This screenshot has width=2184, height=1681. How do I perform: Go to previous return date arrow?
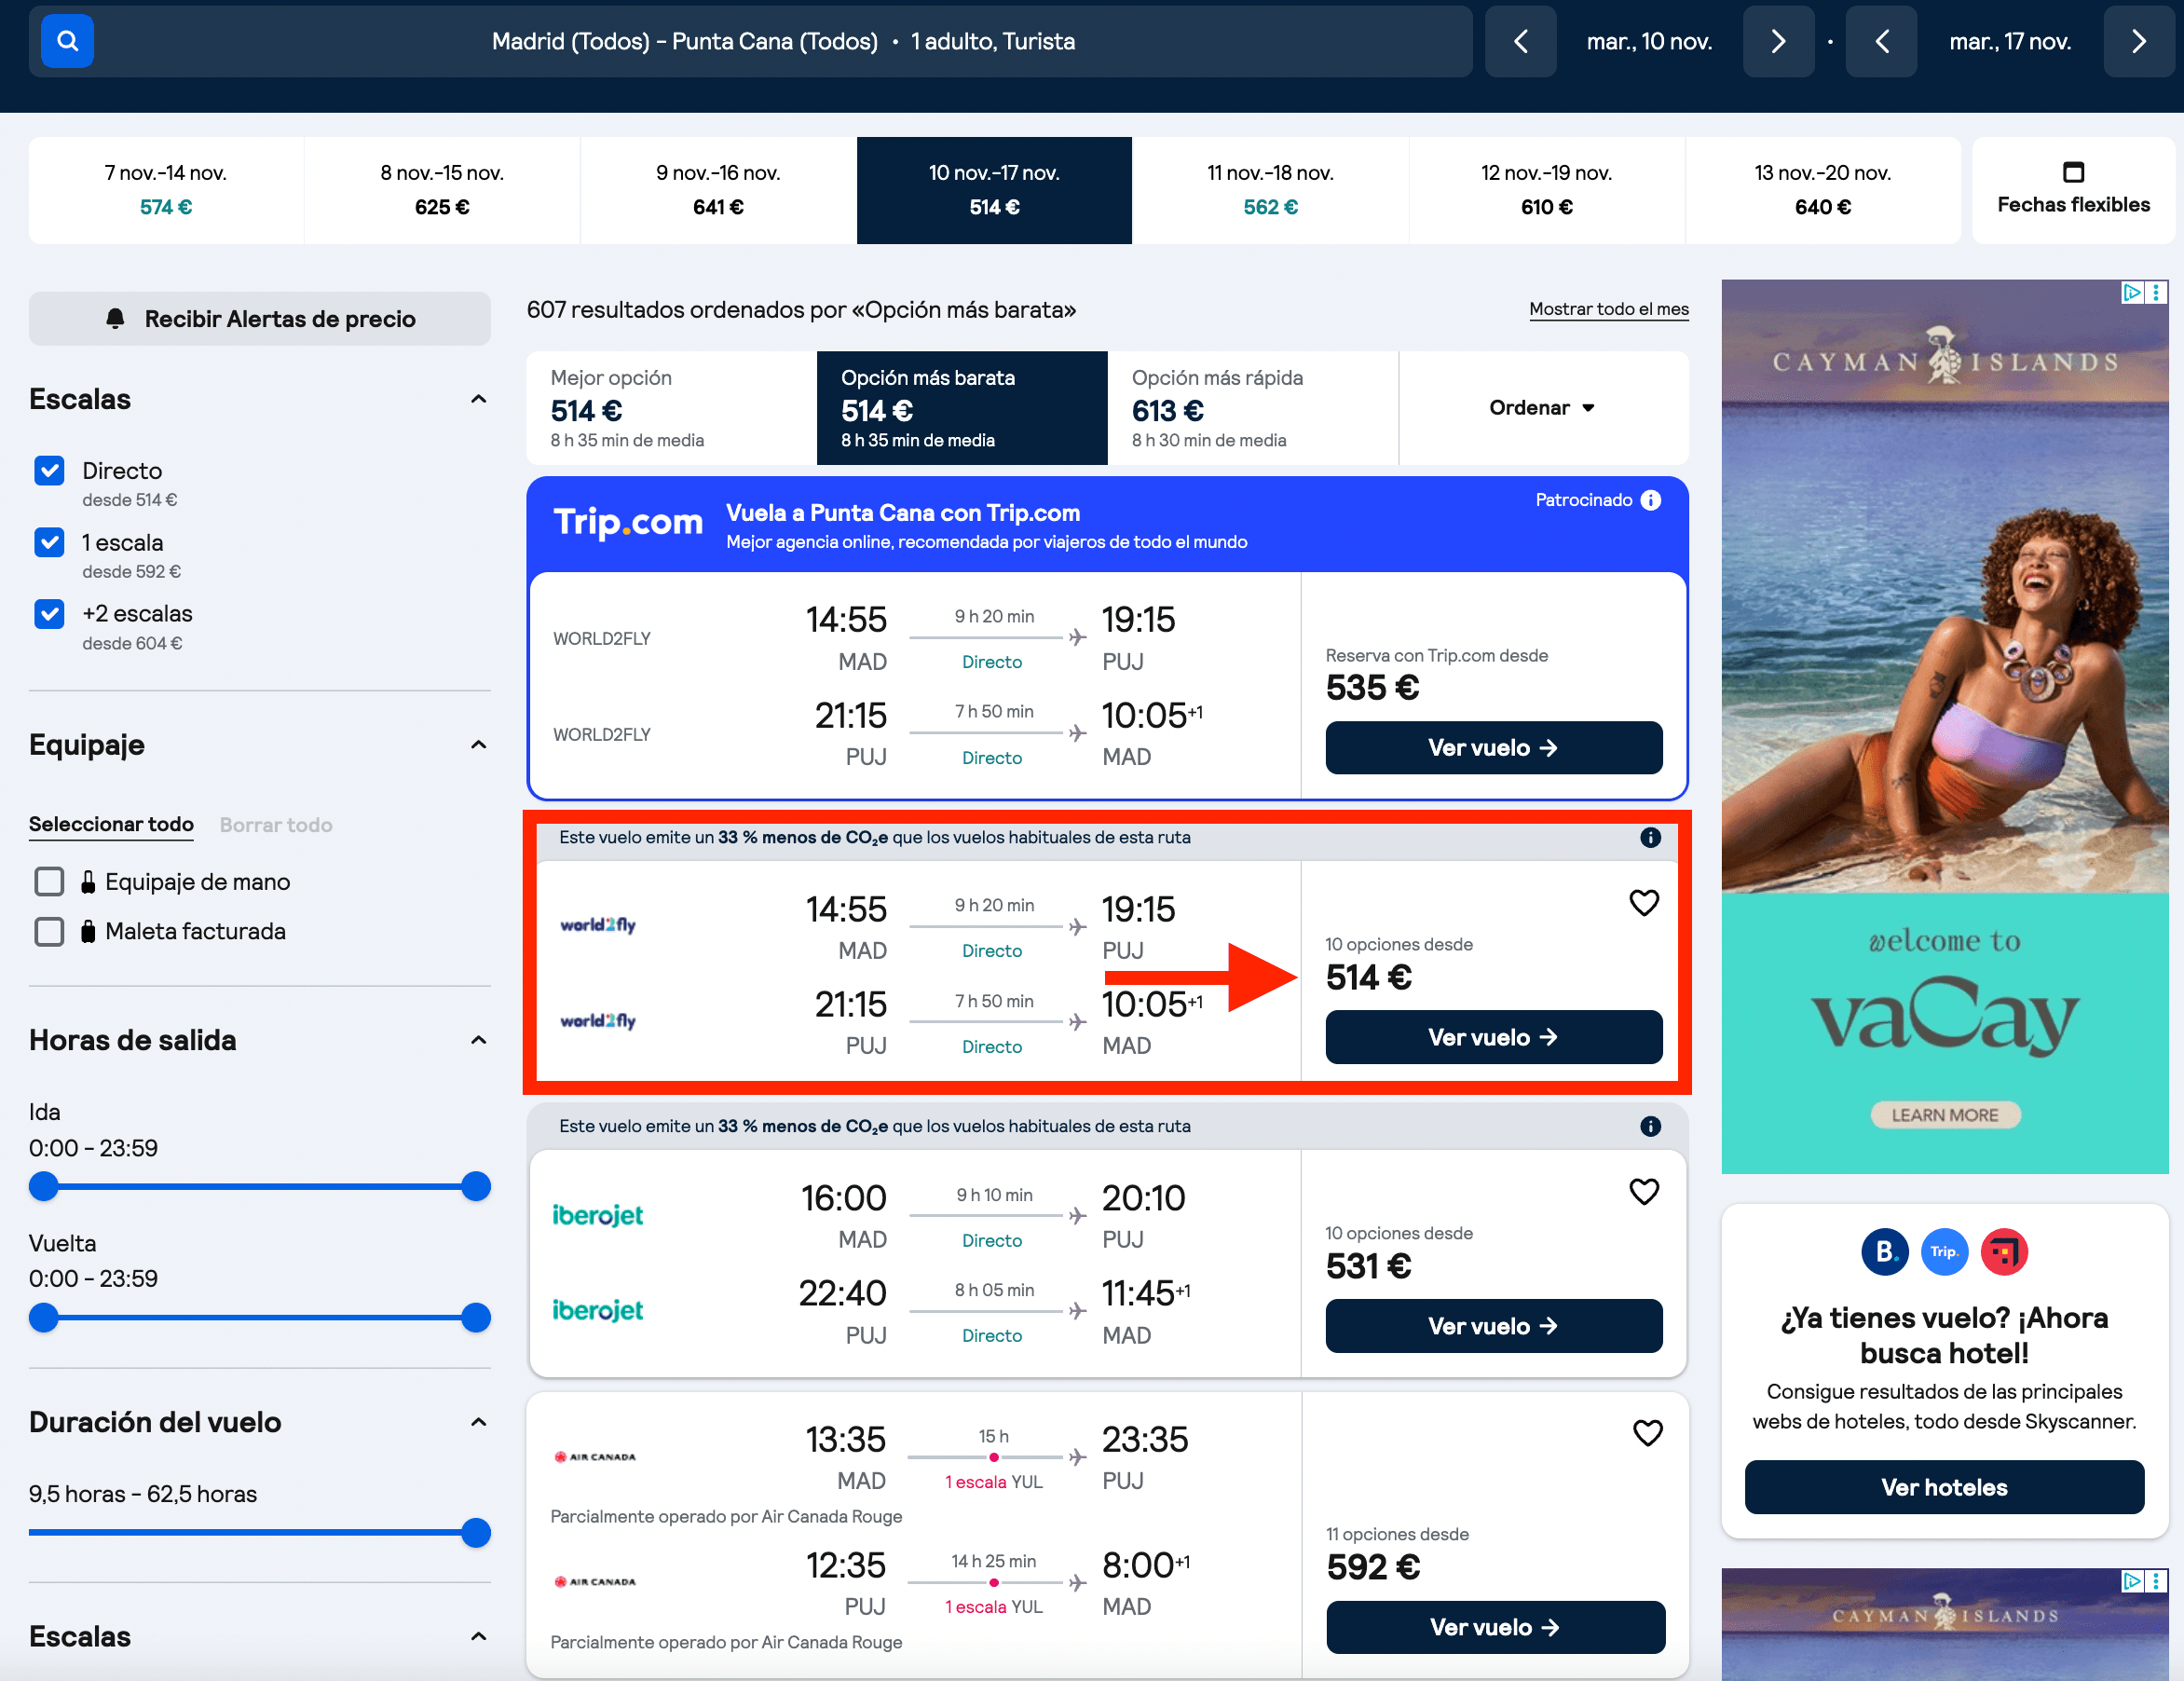click(x=1881, y=41)
